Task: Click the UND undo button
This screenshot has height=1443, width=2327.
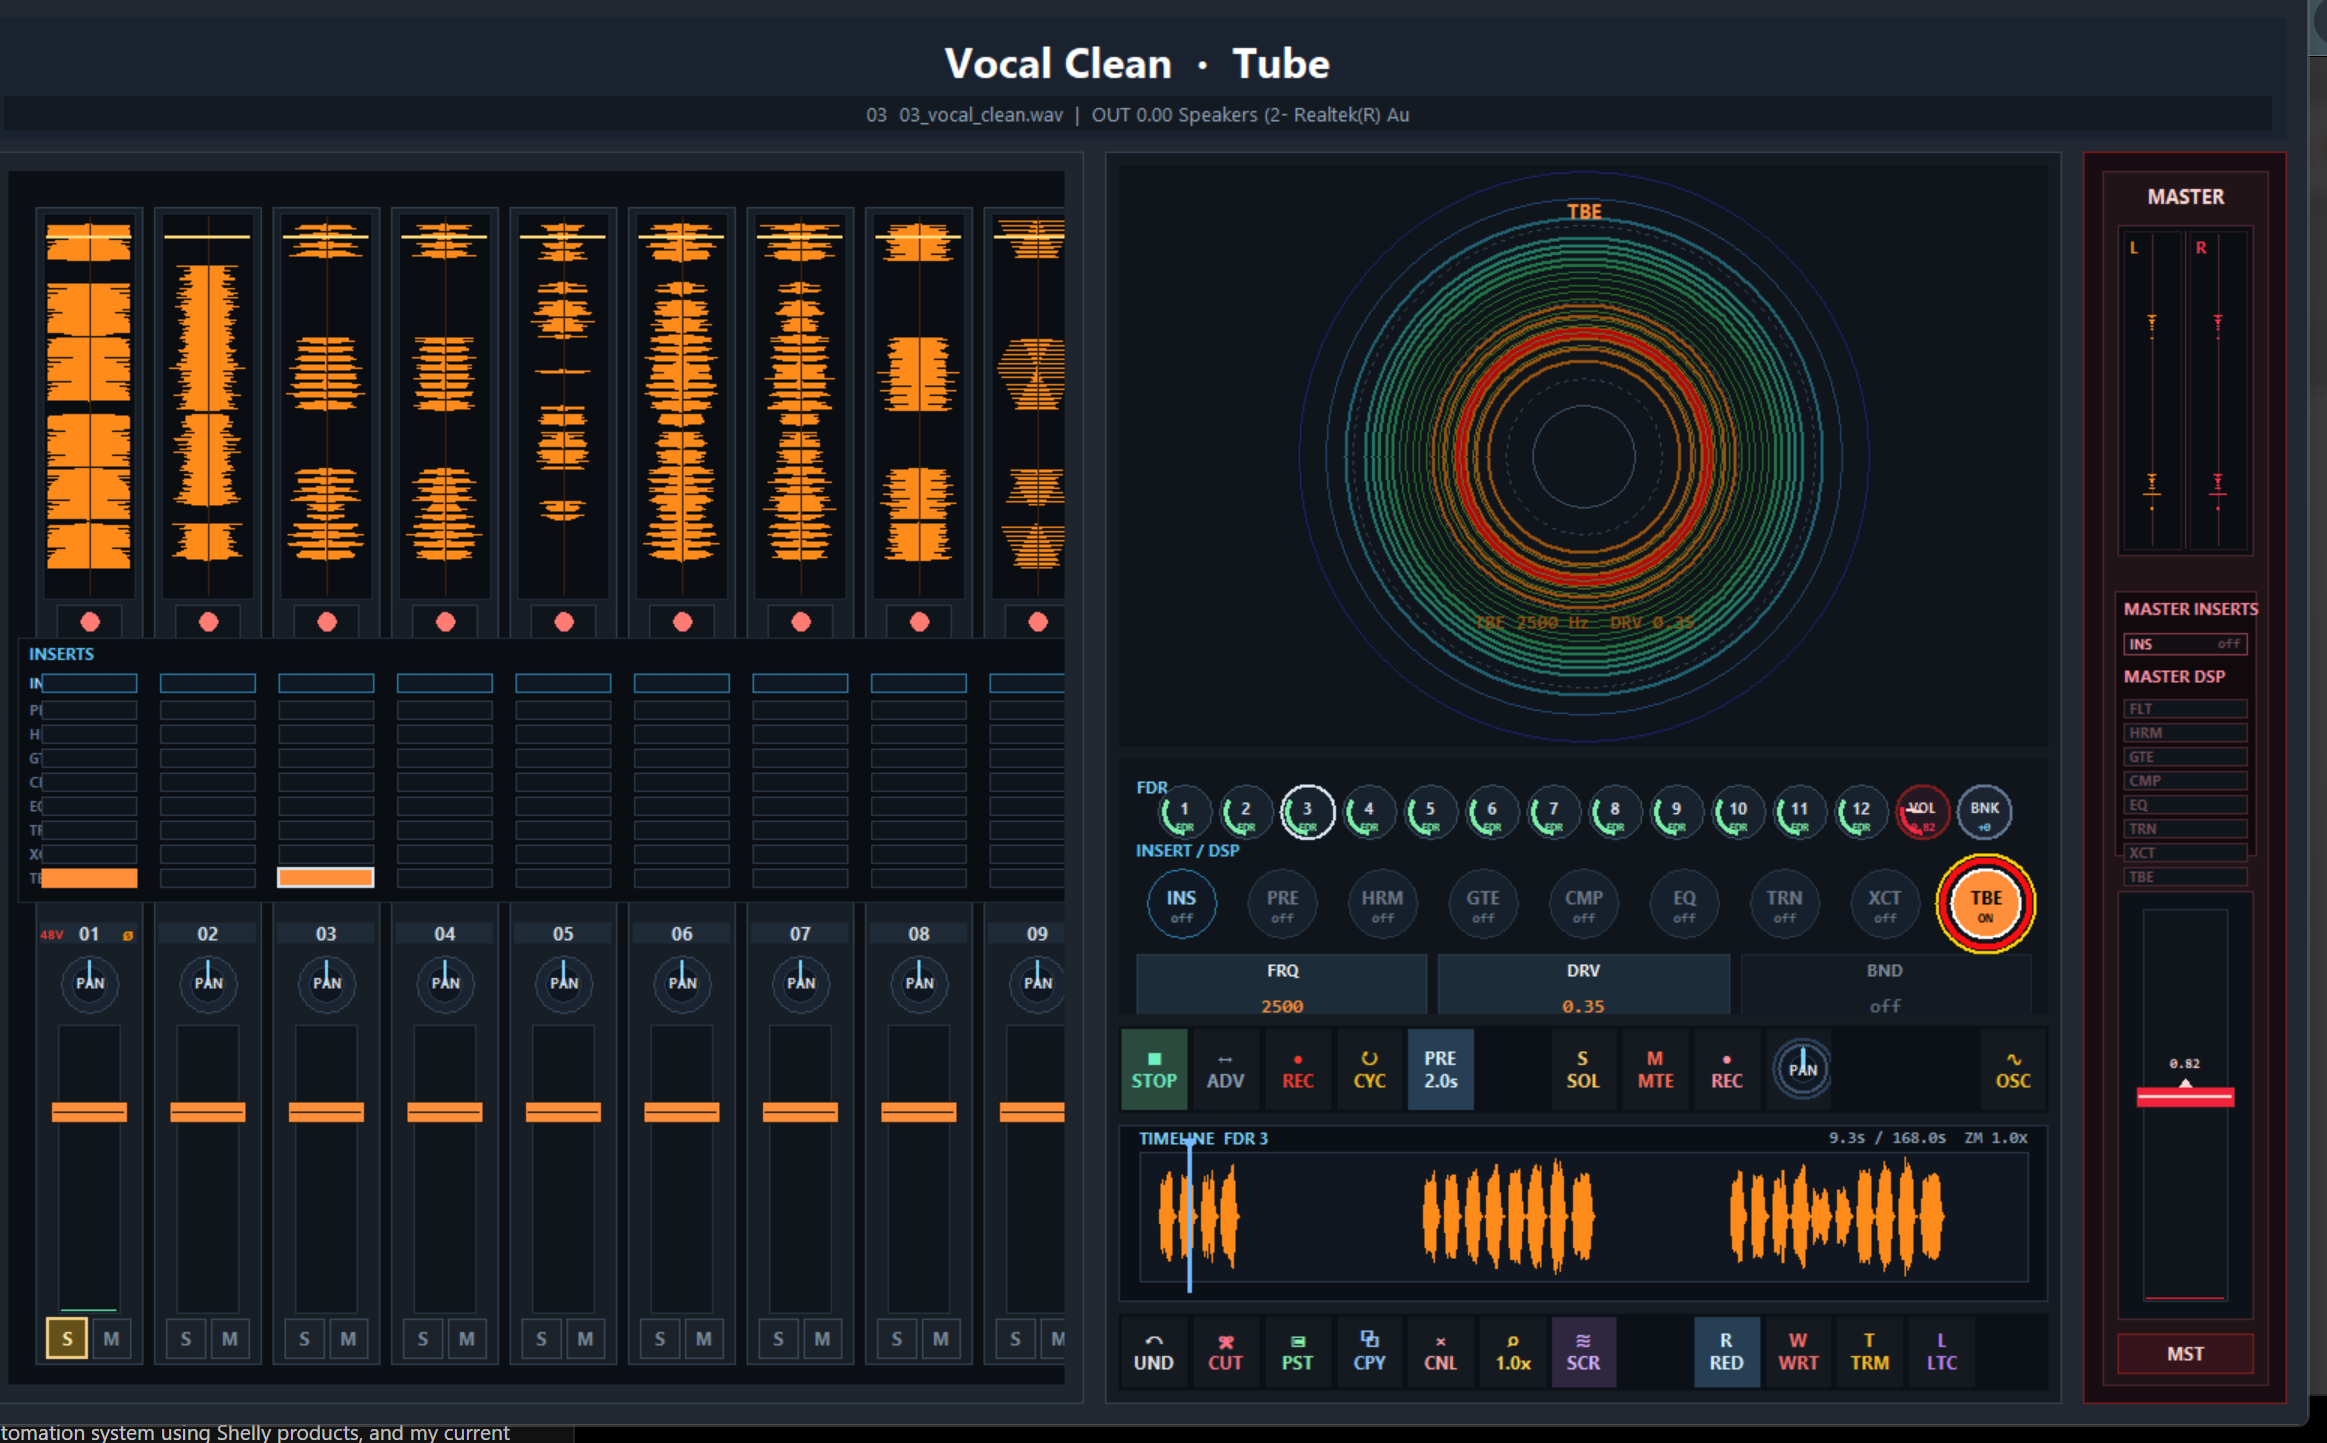Action: click(1153, 1351)
